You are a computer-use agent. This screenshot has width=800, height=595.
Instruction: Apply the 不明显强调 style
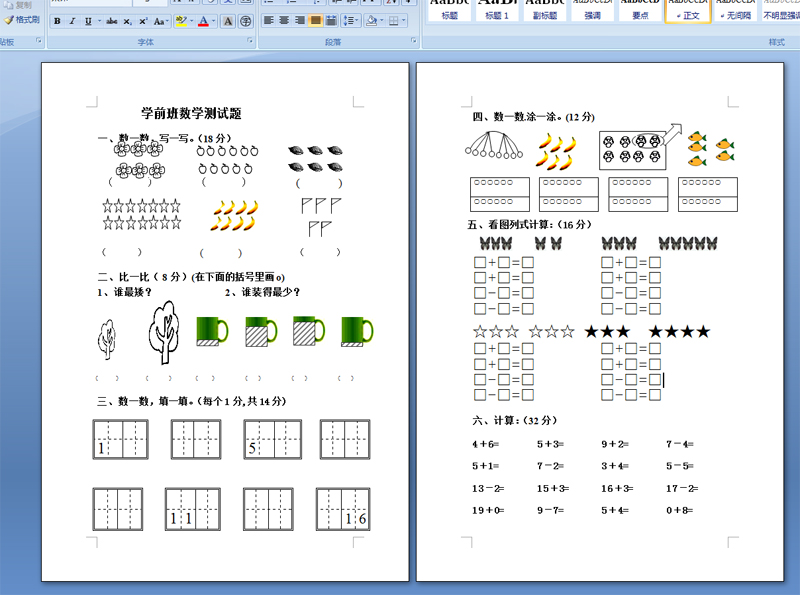tap(781, 10)
